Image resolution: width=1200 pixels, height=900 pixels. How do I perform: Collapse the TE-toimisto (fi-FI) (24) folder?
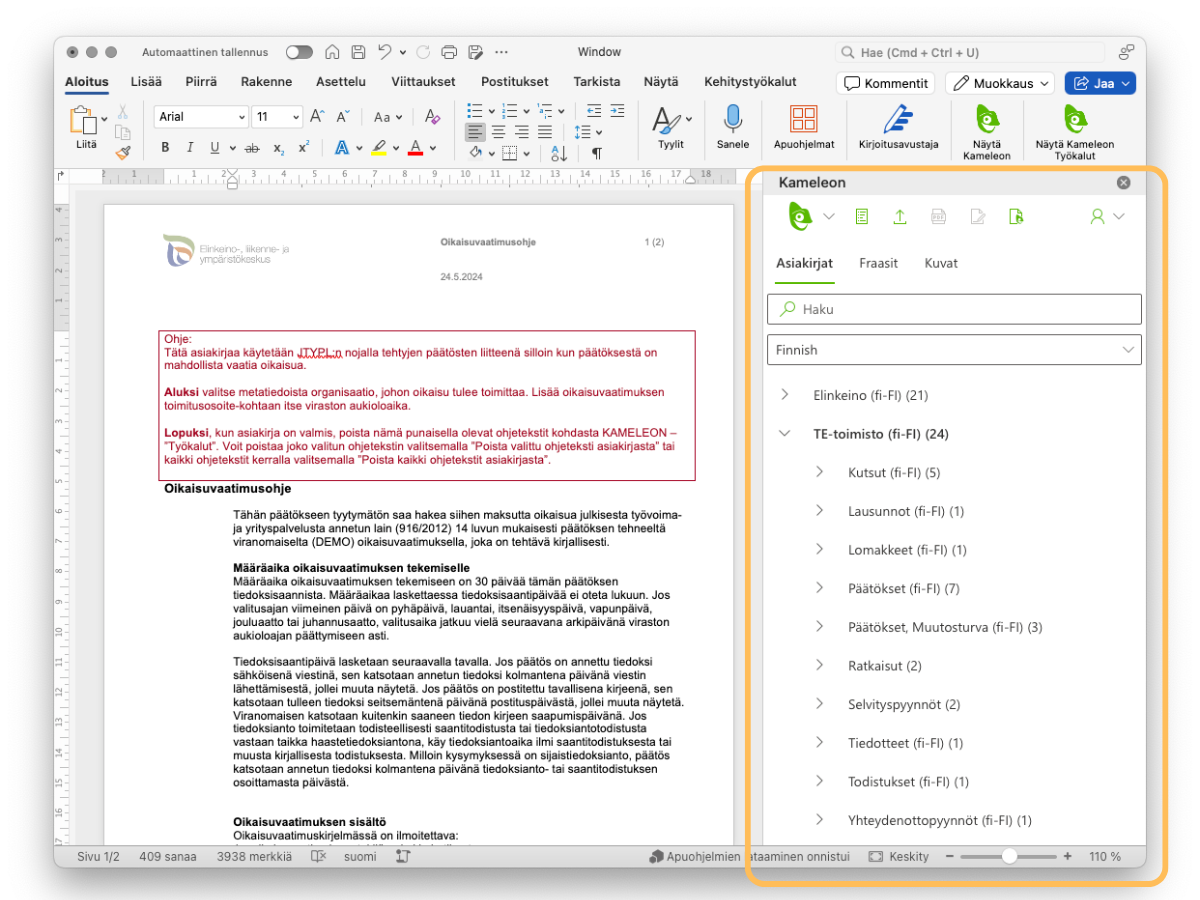[x=785, y=434]
